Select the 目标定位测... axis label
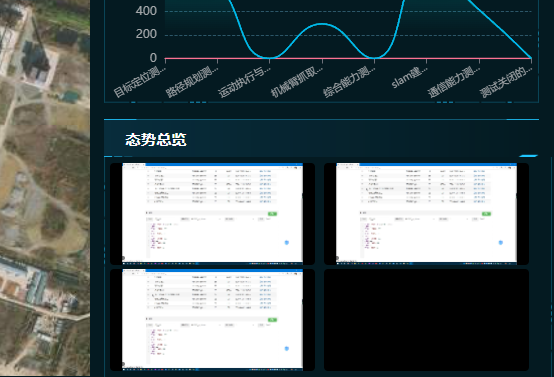The image size is (554, 377). (x=140, y=81)
